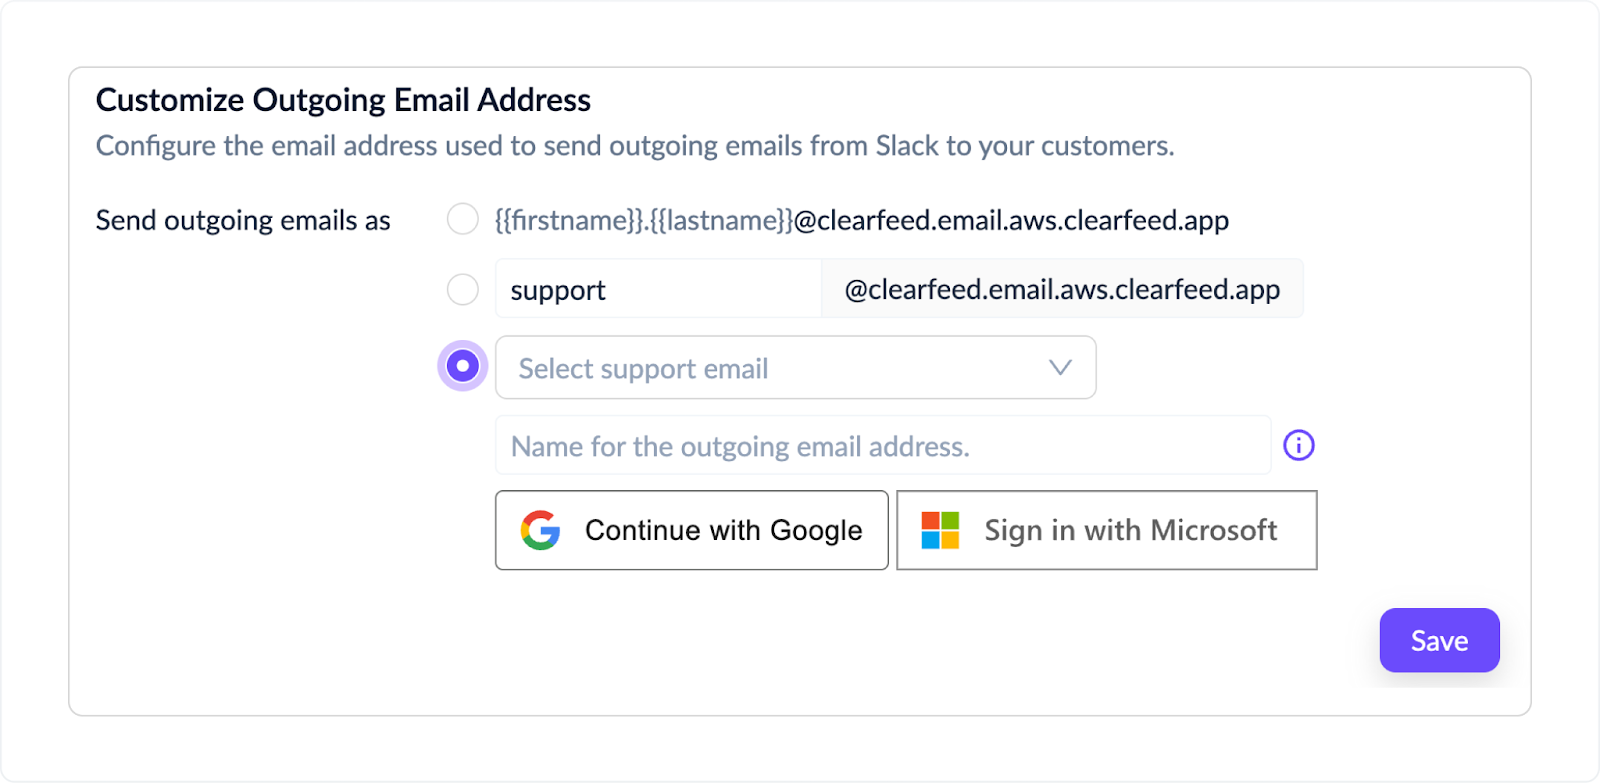Open the info tooltip beside the name field

click(1299, 445)
